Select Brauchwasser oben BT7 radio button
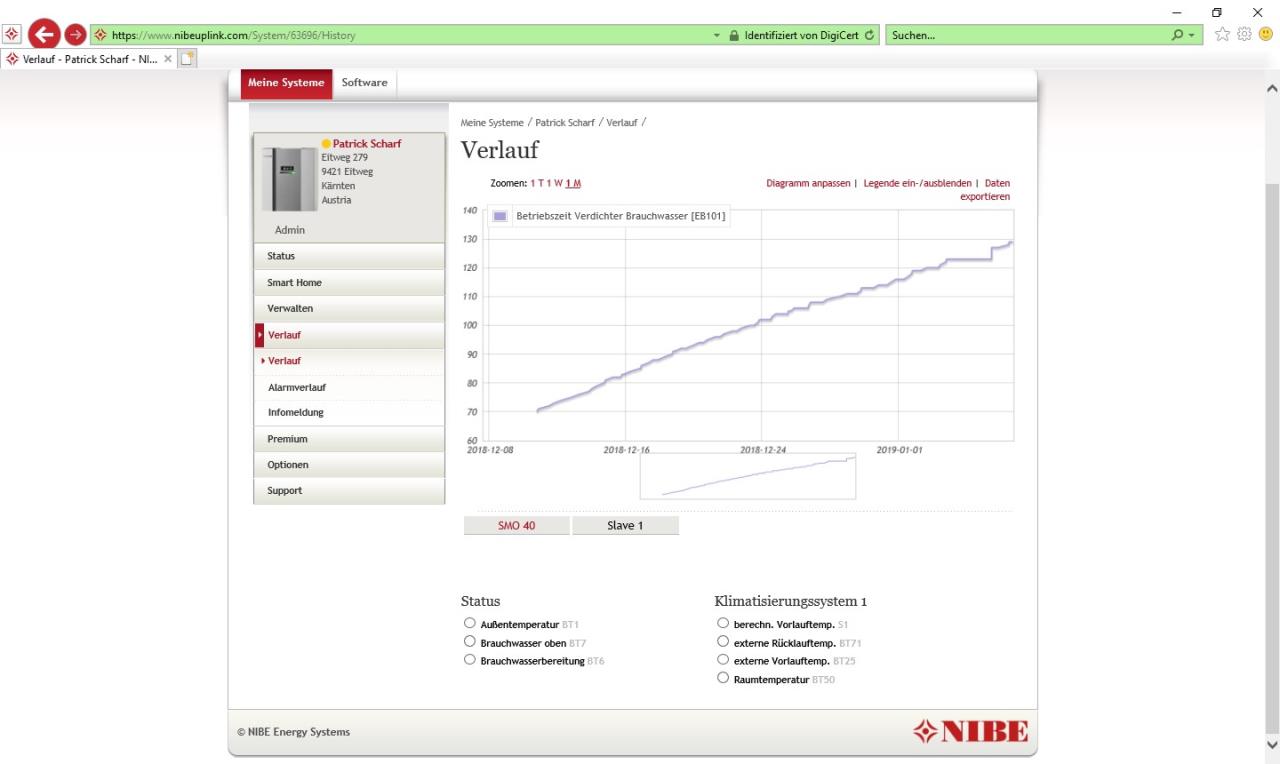Viewport: 1280px width, 764px height. 470,642
